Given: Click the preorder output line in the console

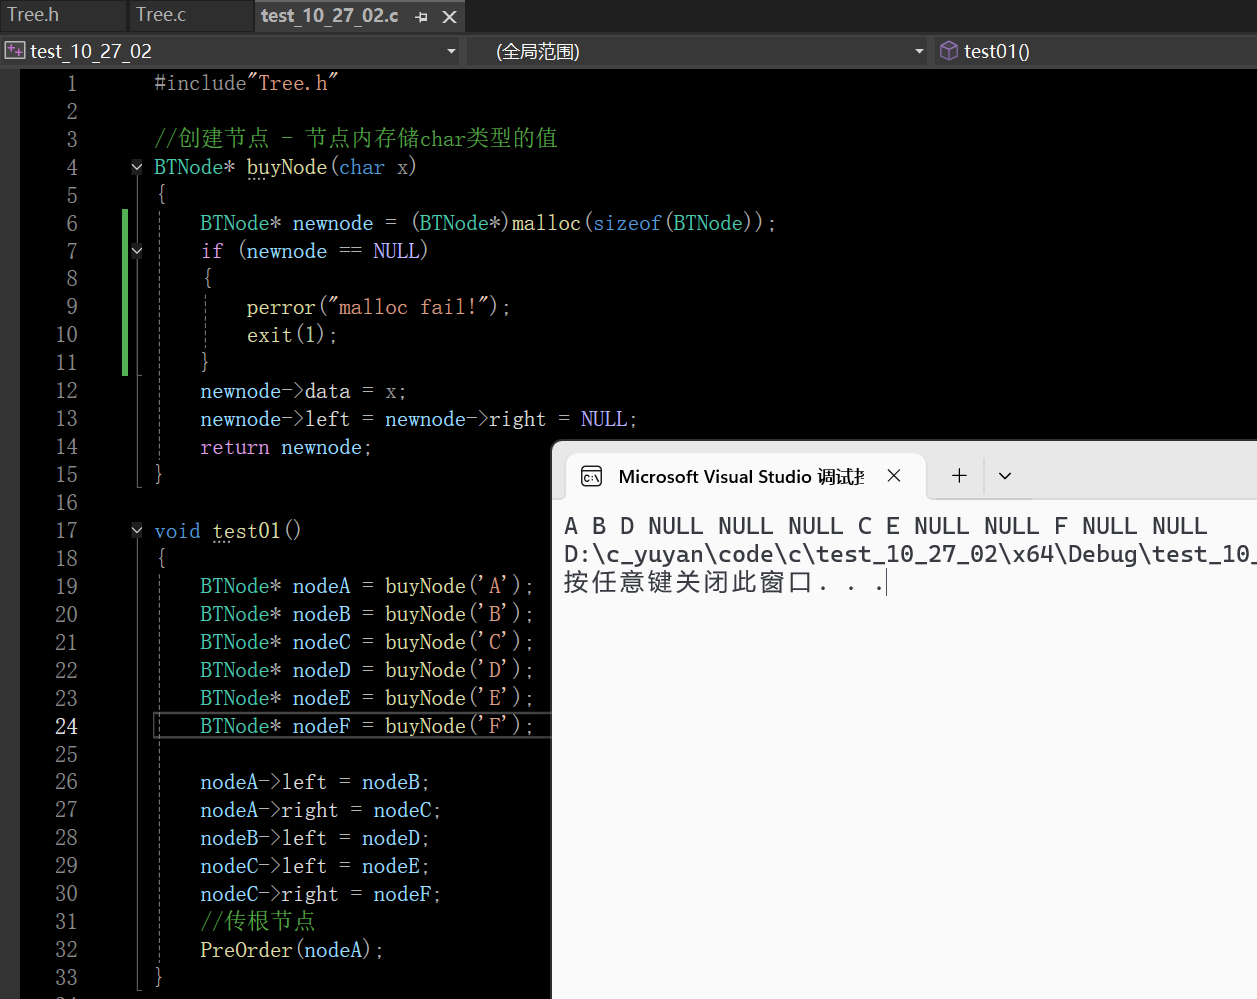Looking at the screenshot, I should pyautogui.click(x=886, y=526).
